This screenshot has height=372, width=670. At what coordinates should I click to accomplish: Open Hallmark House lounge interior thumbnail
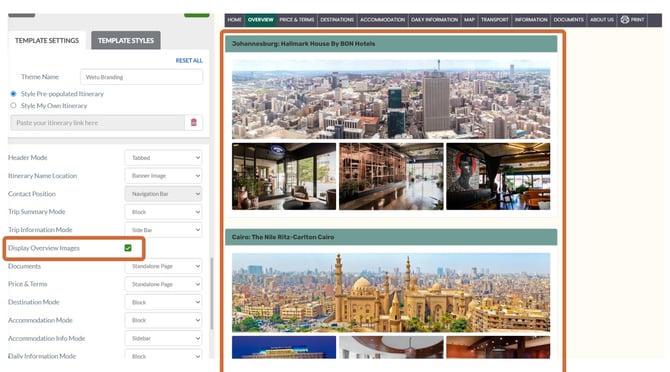tap(284, 176)
